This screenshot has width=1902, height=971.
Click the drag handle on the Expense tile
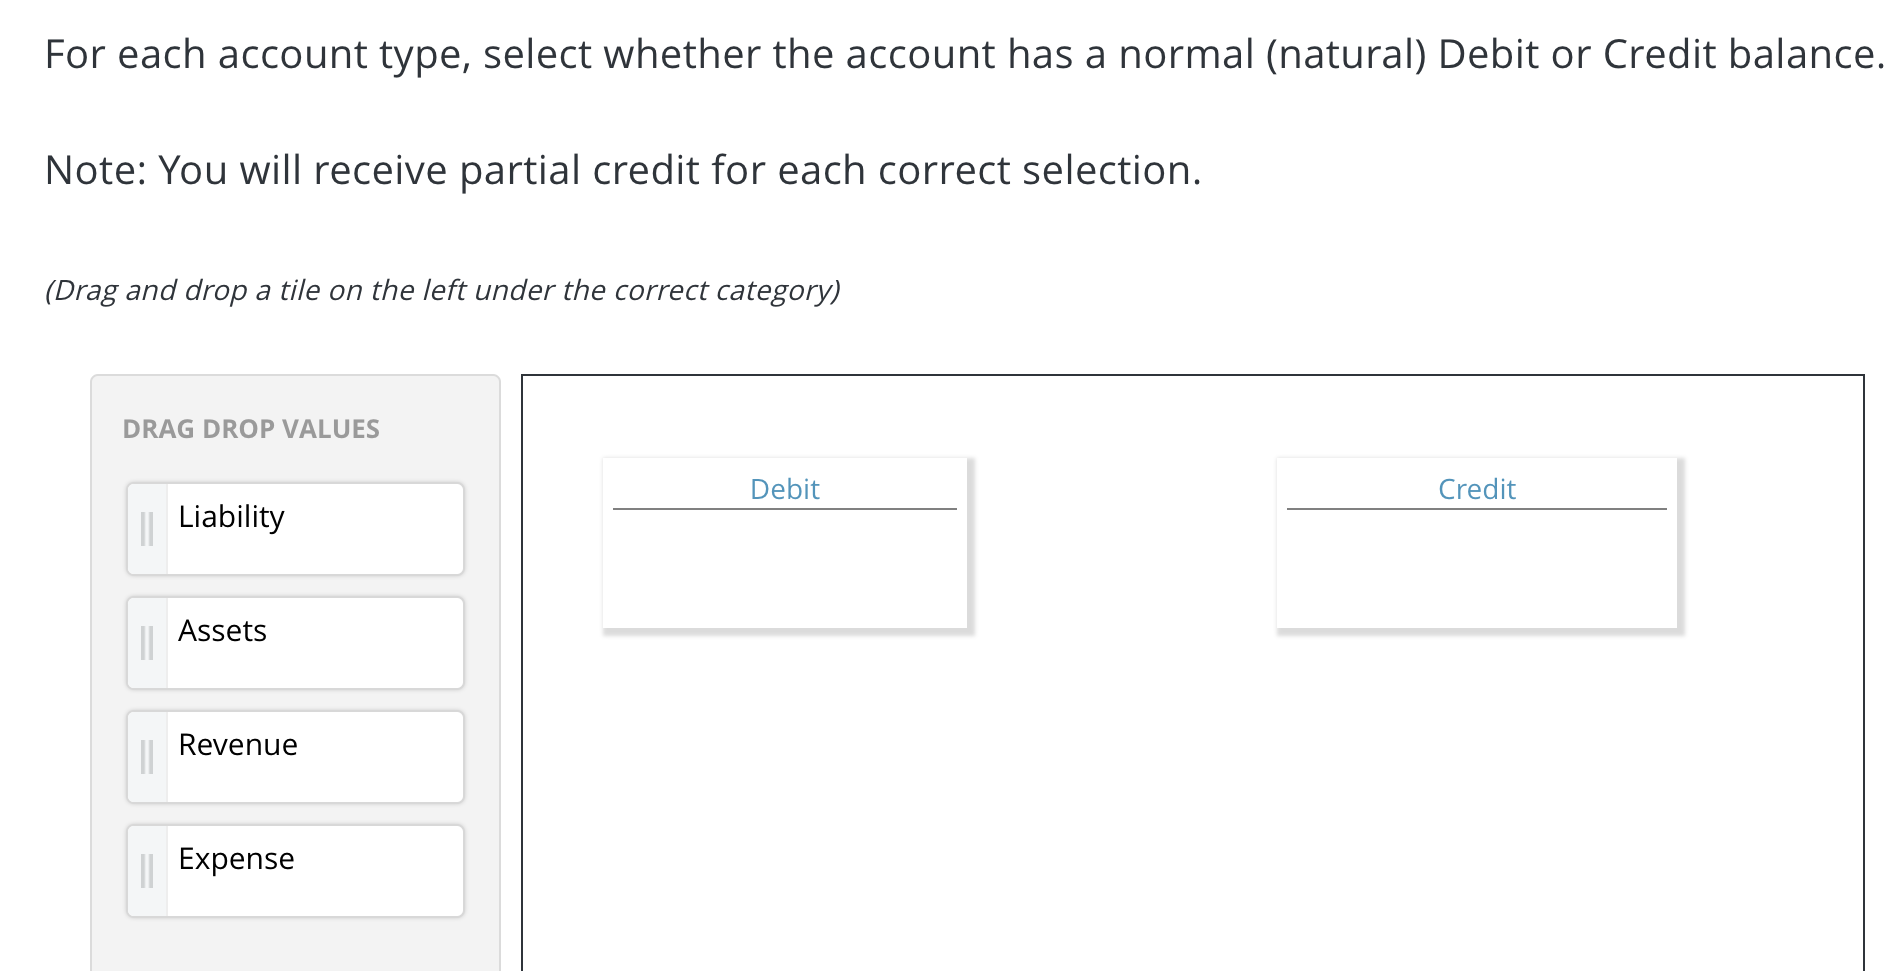[x=146, y=870]
